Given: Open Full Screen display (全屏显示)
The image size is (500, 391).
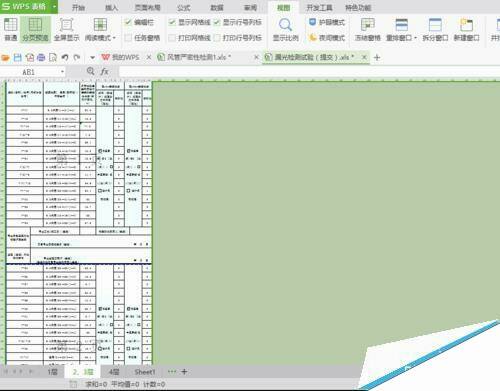Looking at the screenshot, I should (x=66, y=29).
